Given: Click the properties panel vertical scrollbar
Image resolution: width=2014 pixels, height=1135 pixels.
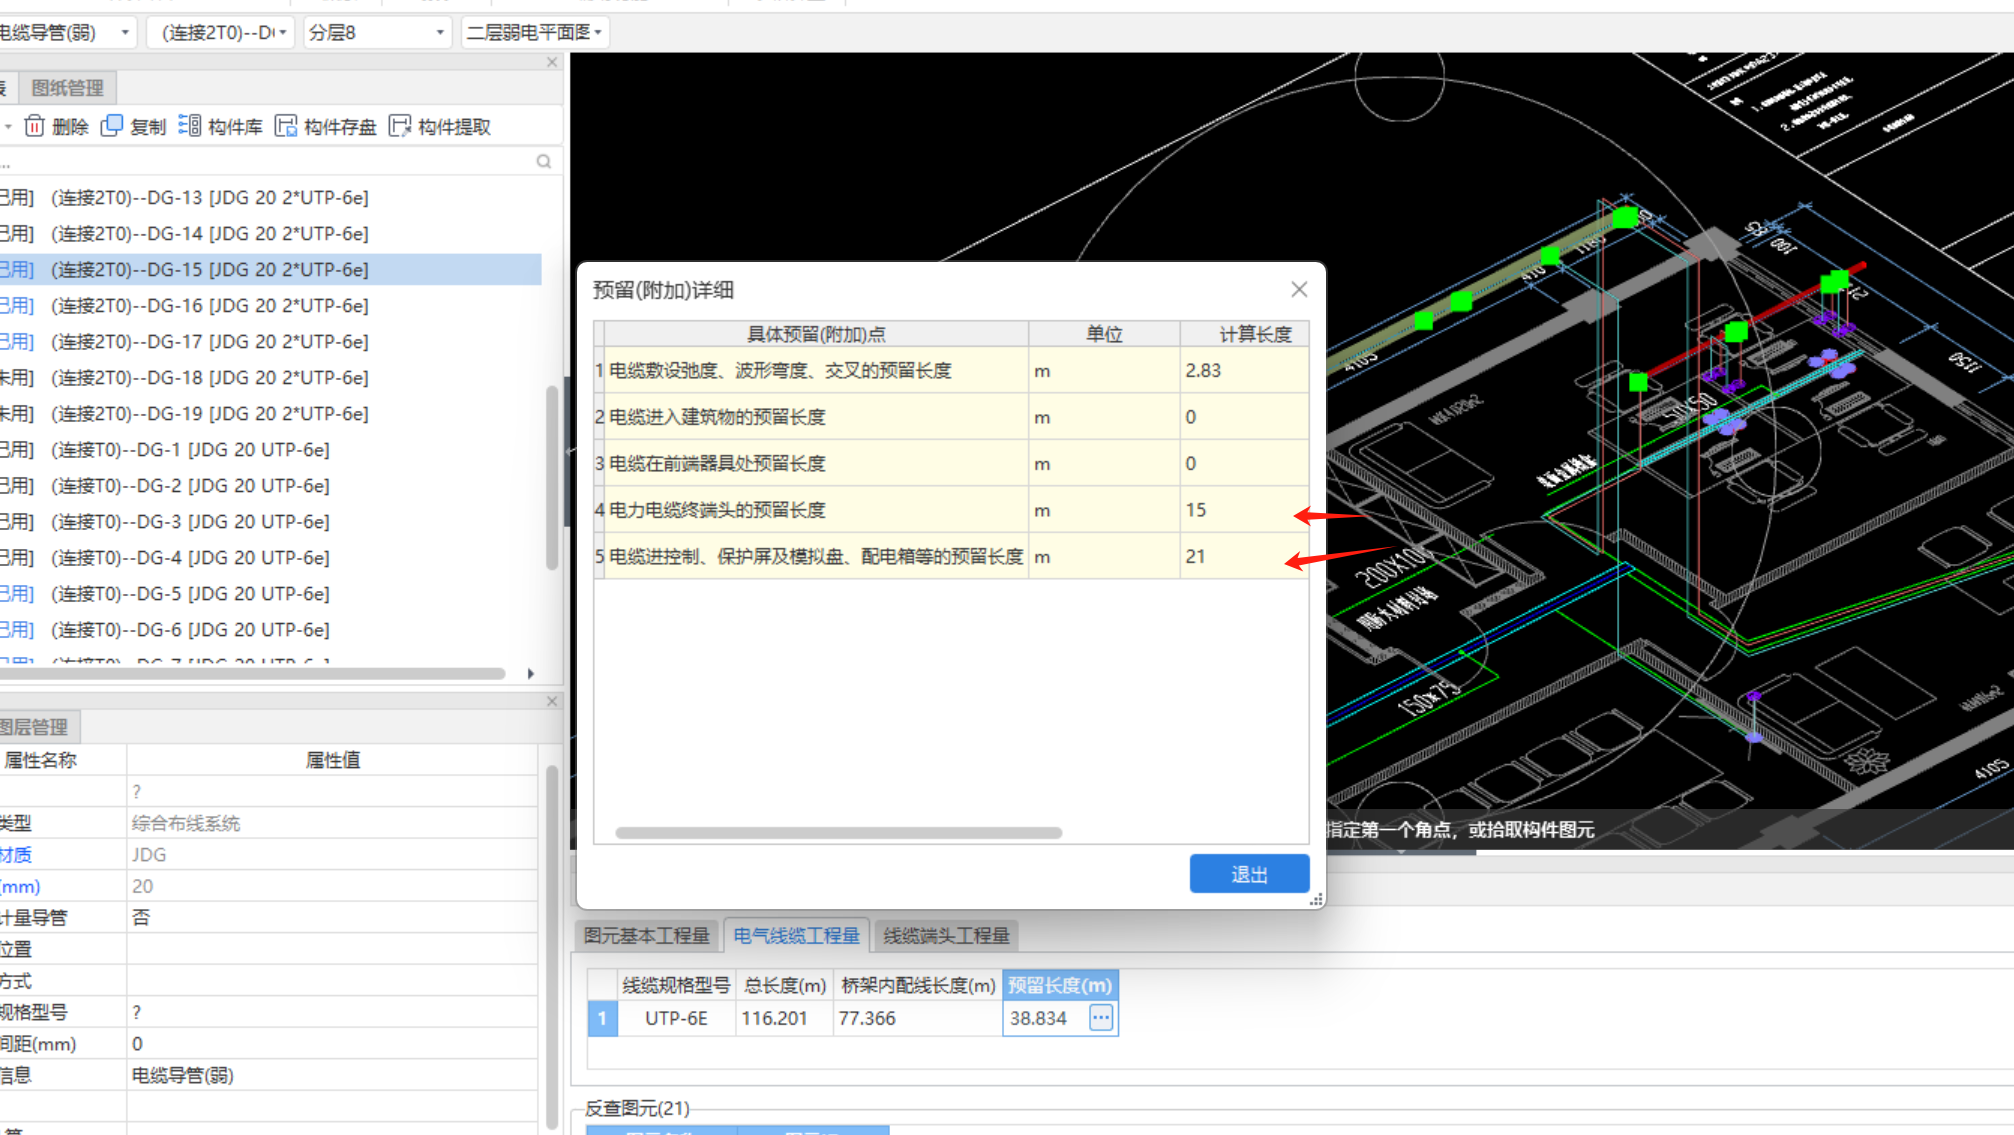Looking at the screenshot, I should click(552, 946).
